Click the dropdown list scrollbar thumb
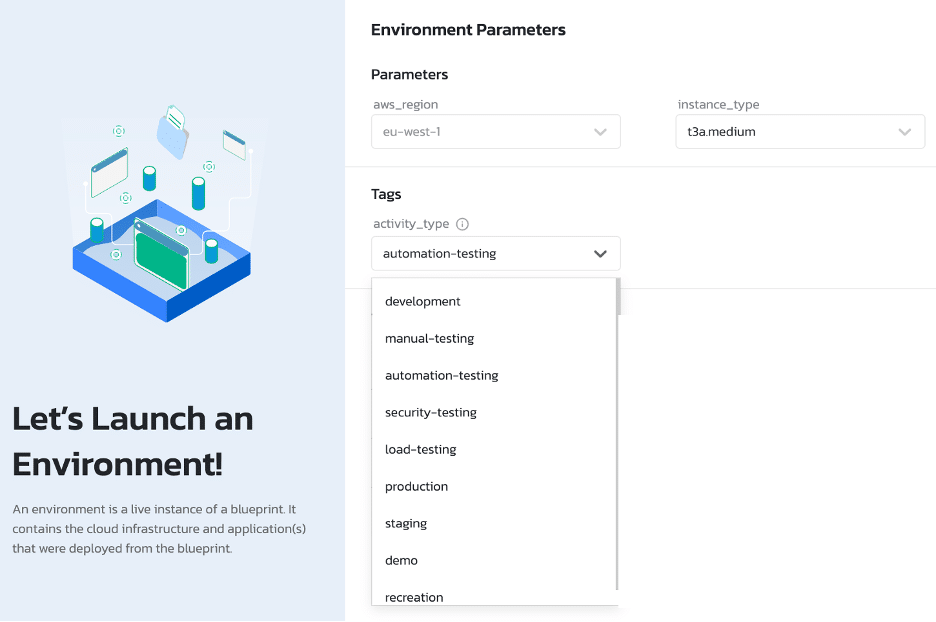 click(618, 296)
